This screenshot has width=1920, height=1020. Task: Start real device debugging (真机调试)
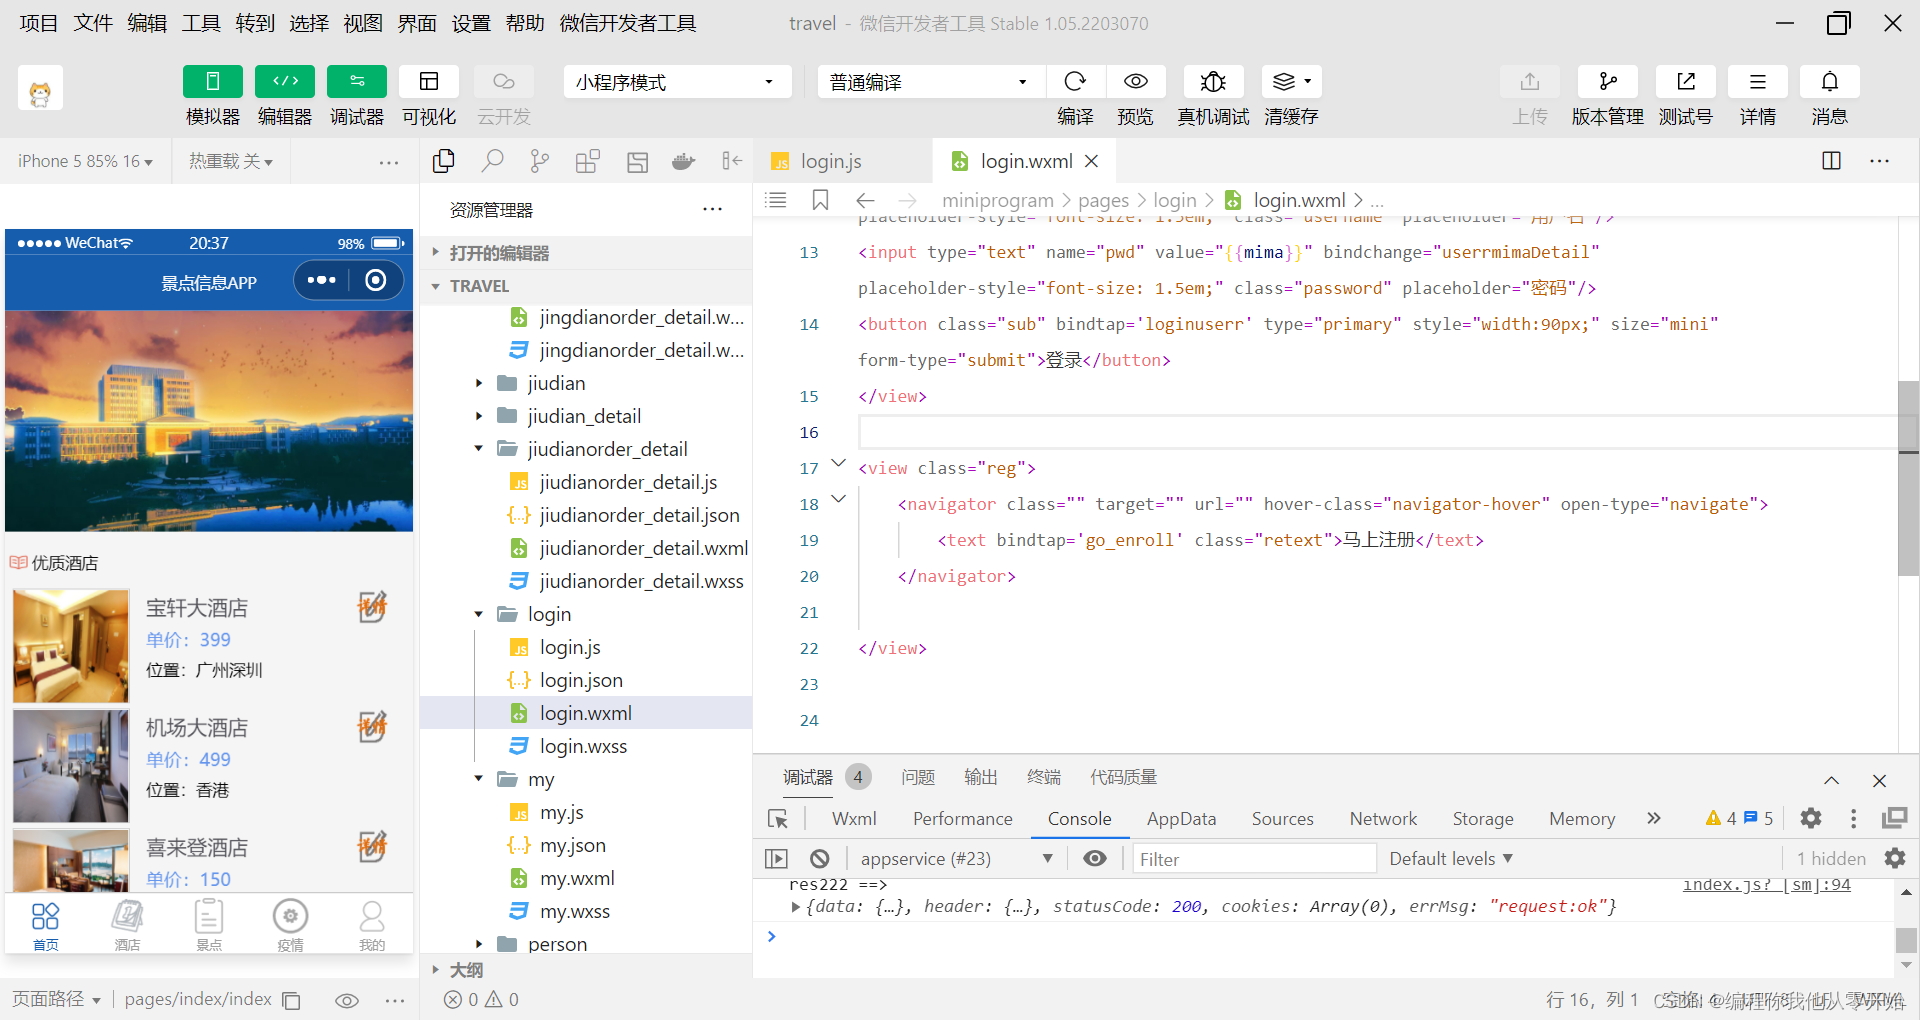point(1213,82)
